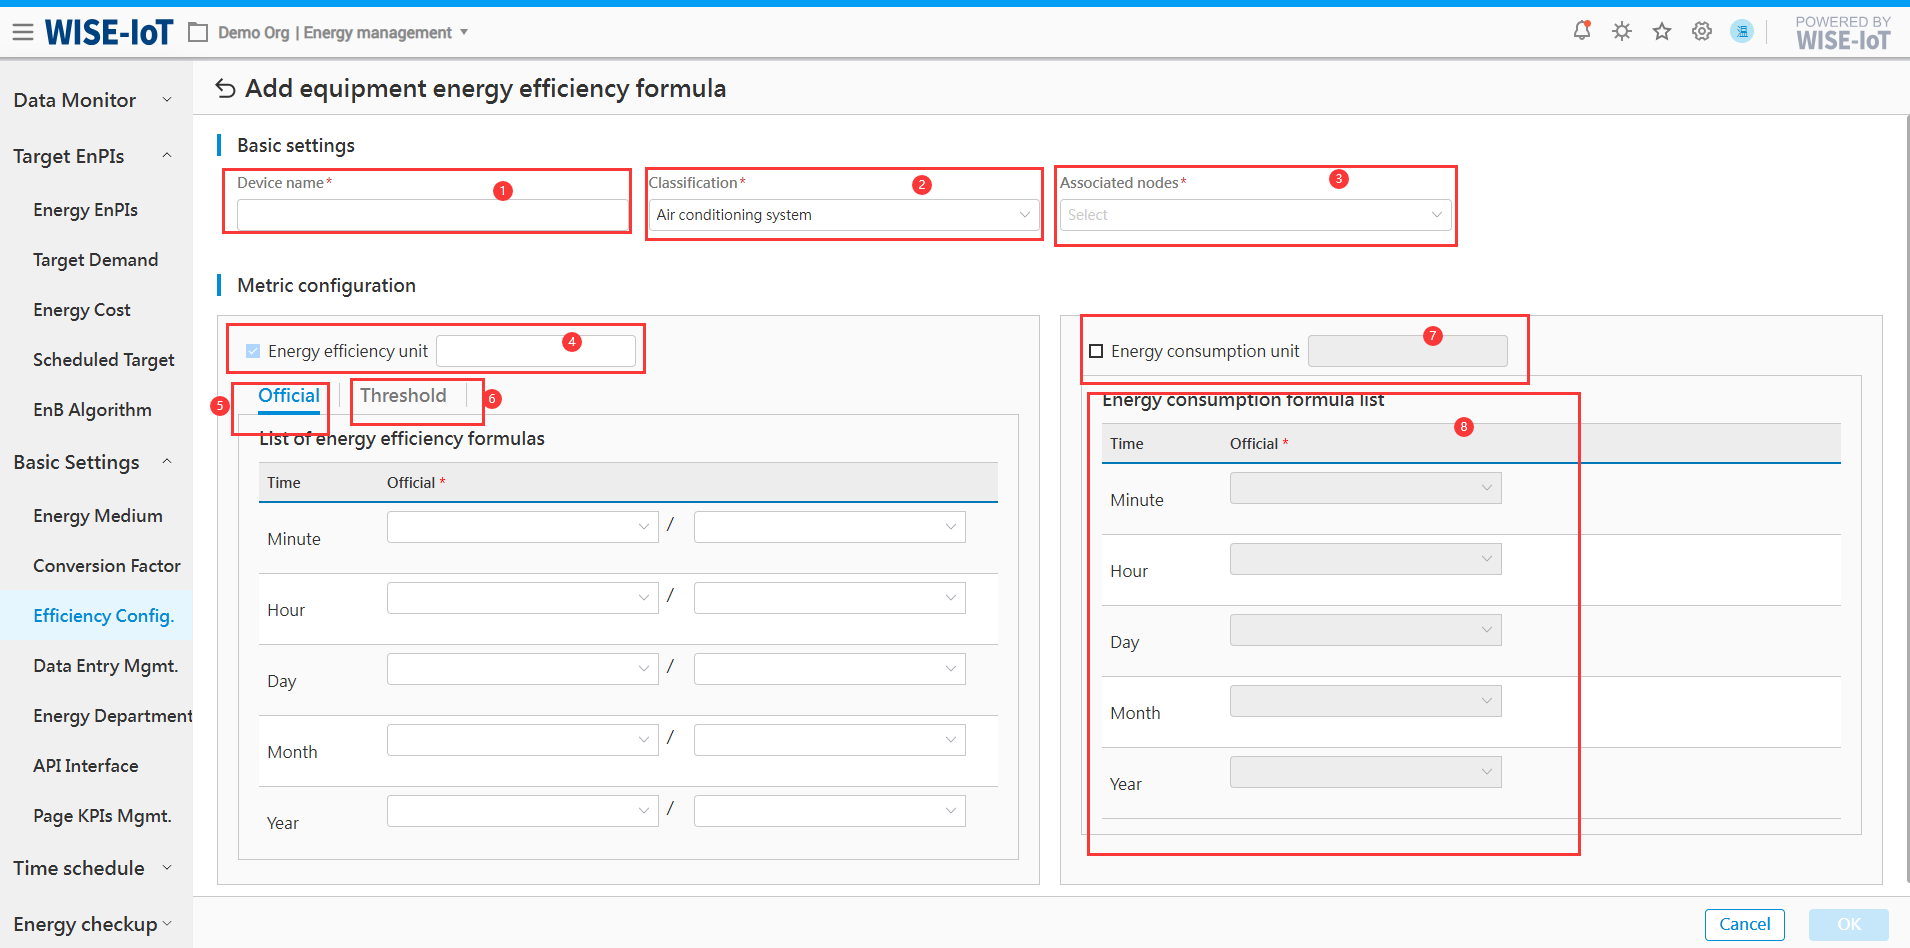Screen dimensions: 1910x948
Task: Enable the Energy consumption unit checkbox
Action: point(1096,351)
